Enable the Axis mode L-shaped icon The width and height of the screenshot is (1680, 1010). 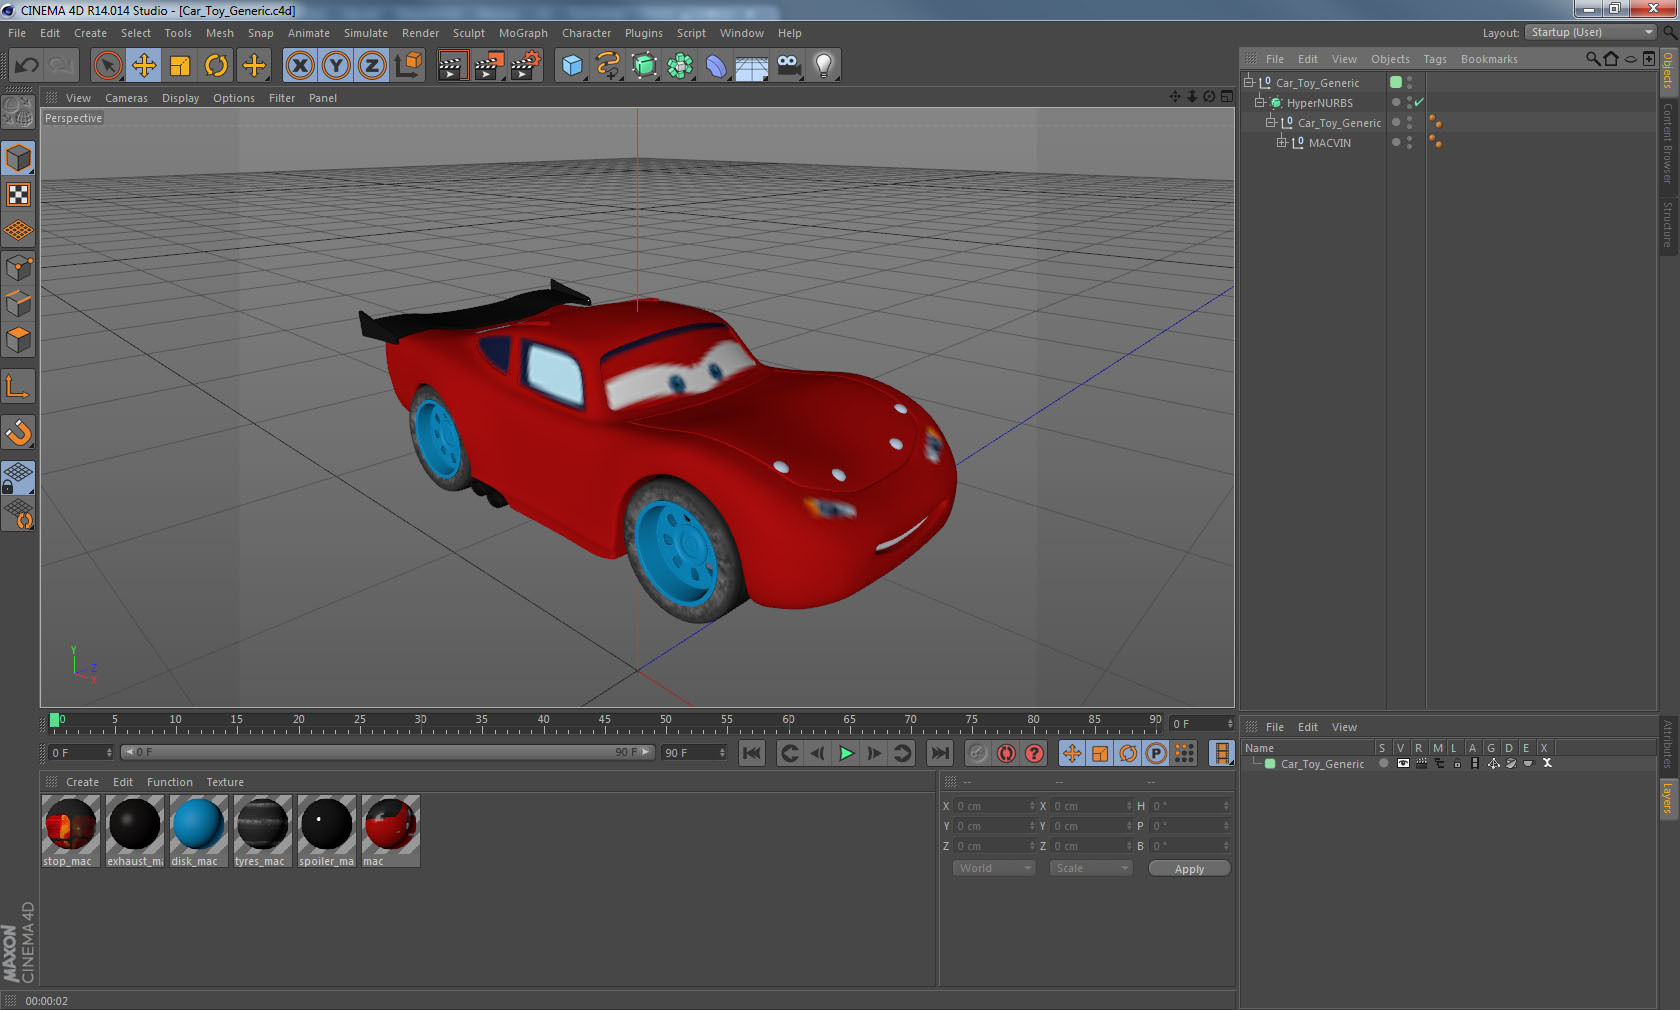click(18, 386)
